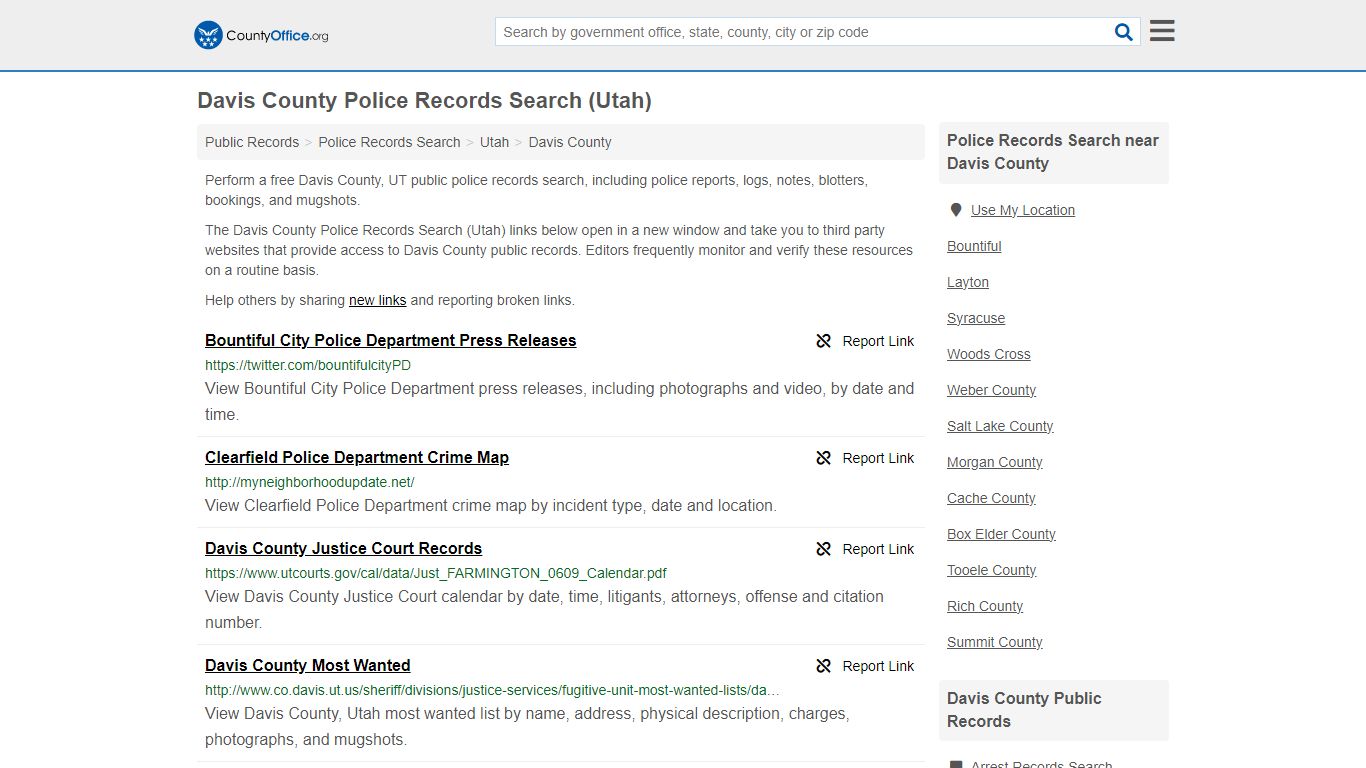Click broken-link icon for Bountiful Press Releases
Screen dimensions: 1366x768
coord(824,341)
